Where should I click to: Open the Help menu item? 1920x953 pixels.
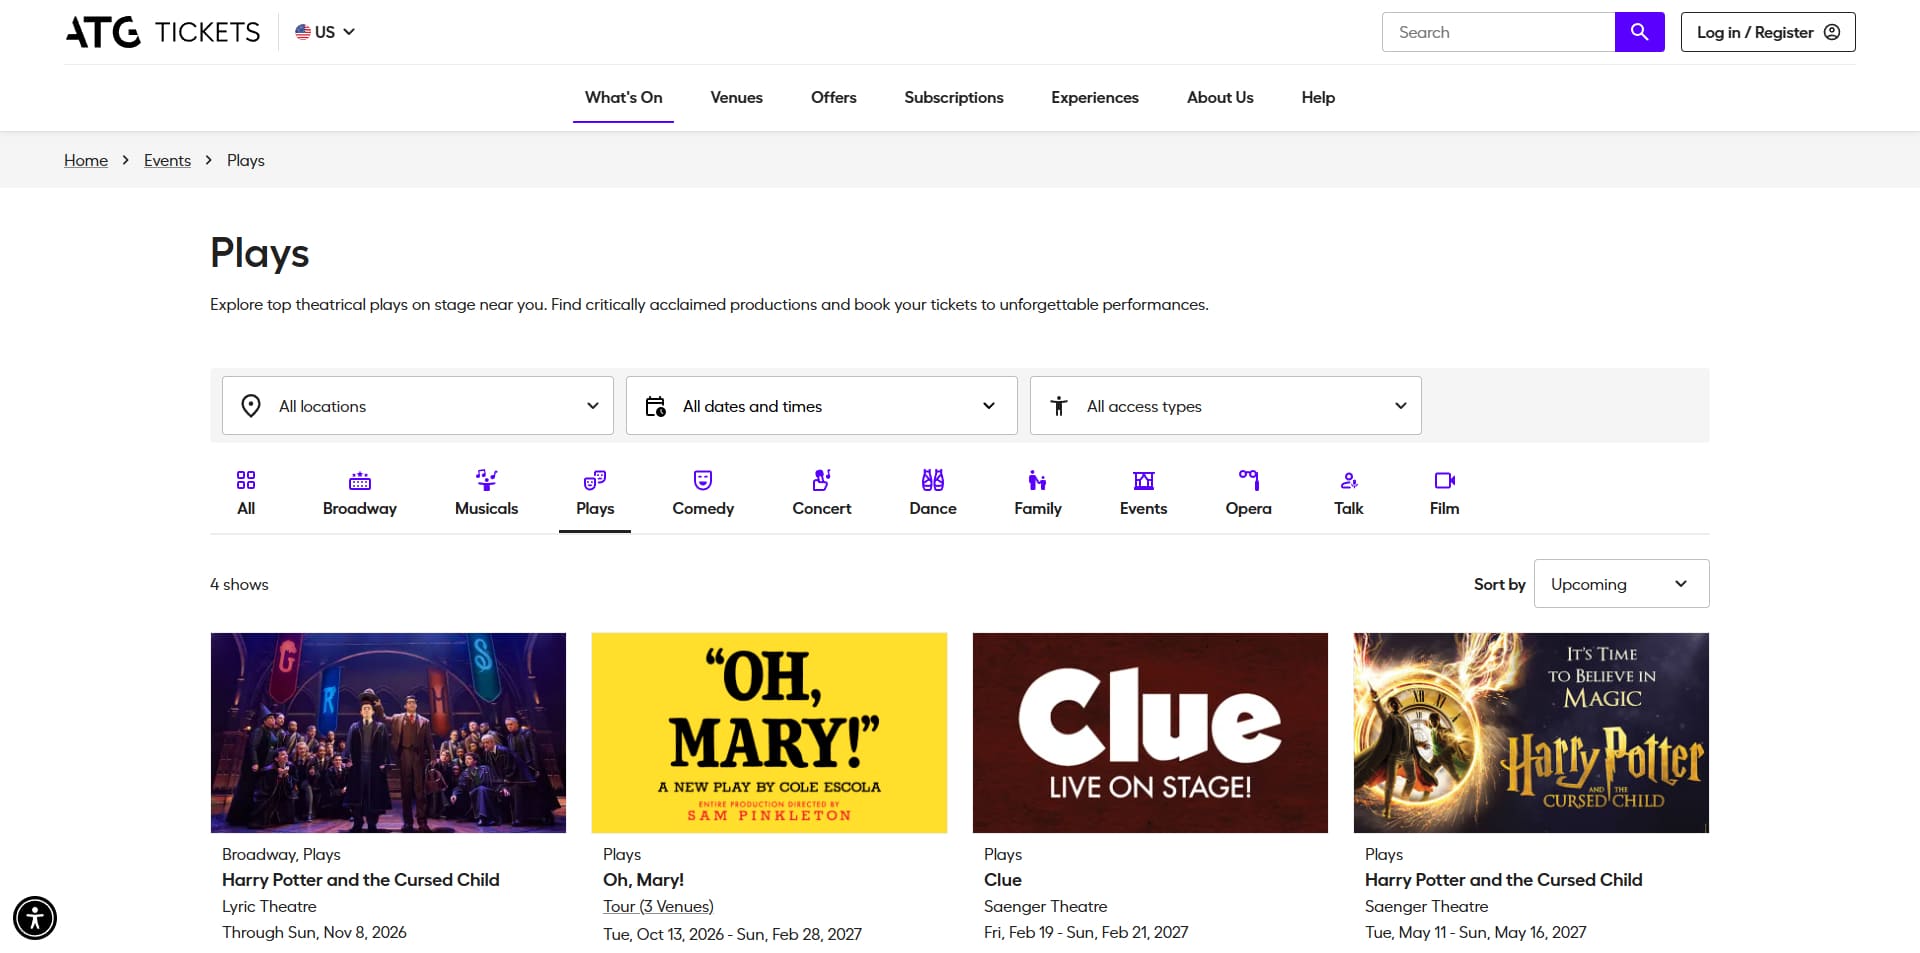coord(1318,97)
